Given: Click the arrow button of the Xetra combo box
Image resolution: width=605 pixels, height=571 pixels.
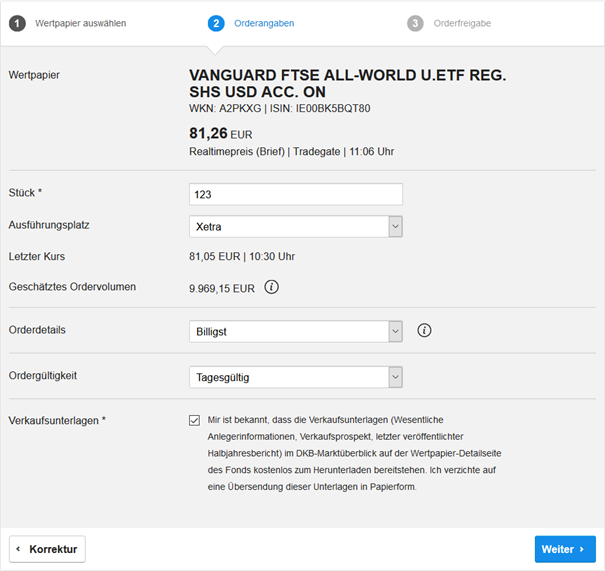Looking at the screenshot, I should (395, 226).
